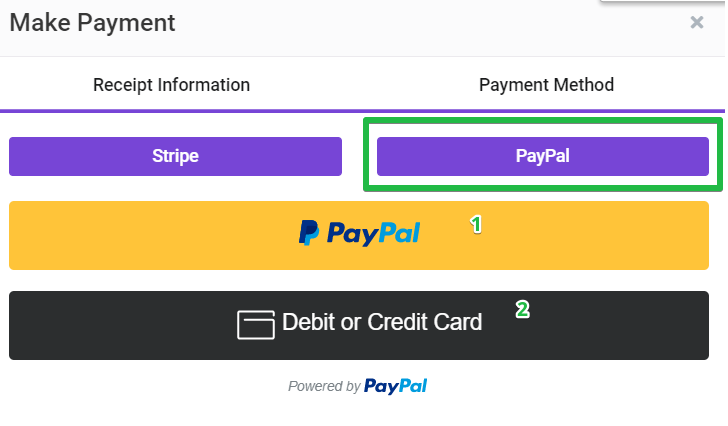Click the 'Powered by' italic text
This screenshot has height=426, width=728.
pyautogui.click(x=324, y=386)
